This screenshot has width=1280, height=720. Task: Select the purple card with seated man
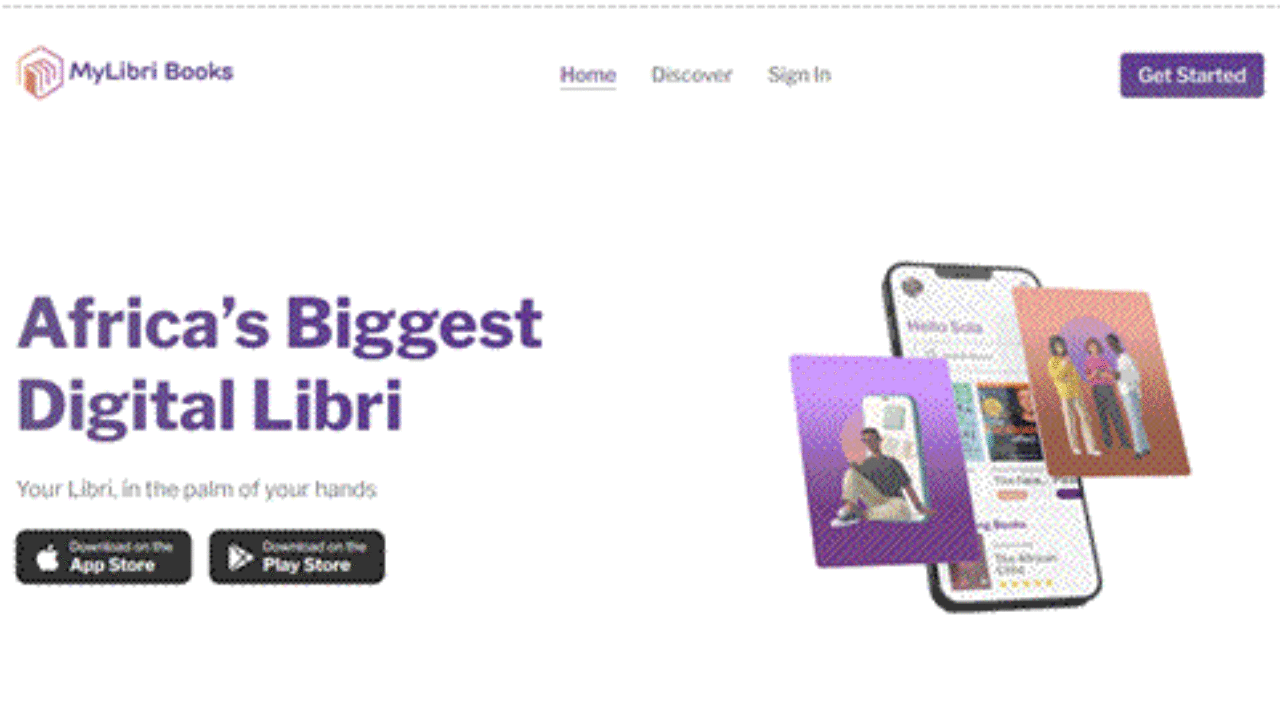click(885, 461)
